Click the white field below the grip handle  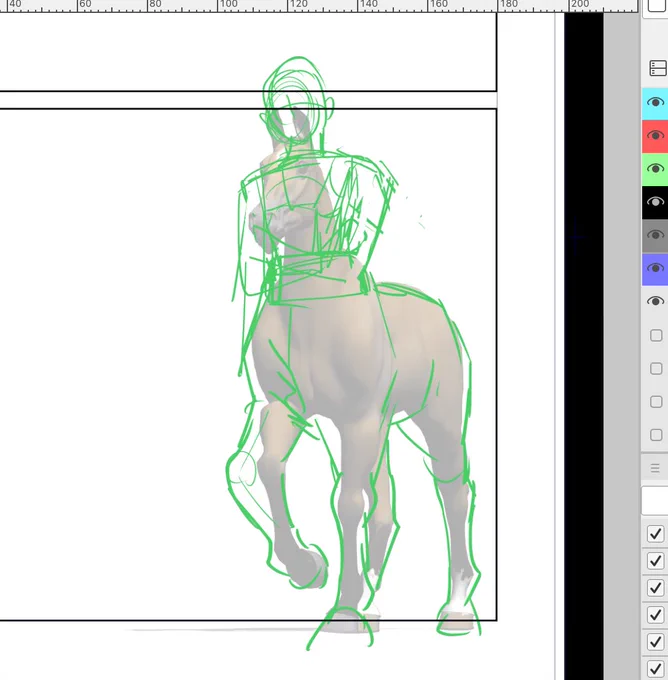pyautogui.click(x=655, y=501)
